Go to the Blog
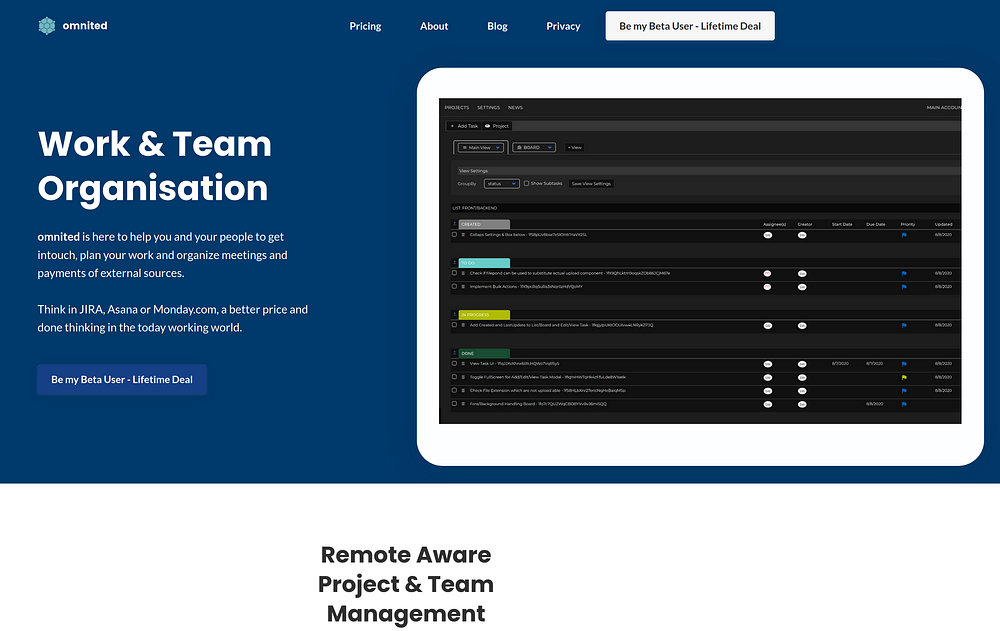Image resolution: width=1000 pixels, height=631 pixels. pyautogui.click(x=497, y=26)
